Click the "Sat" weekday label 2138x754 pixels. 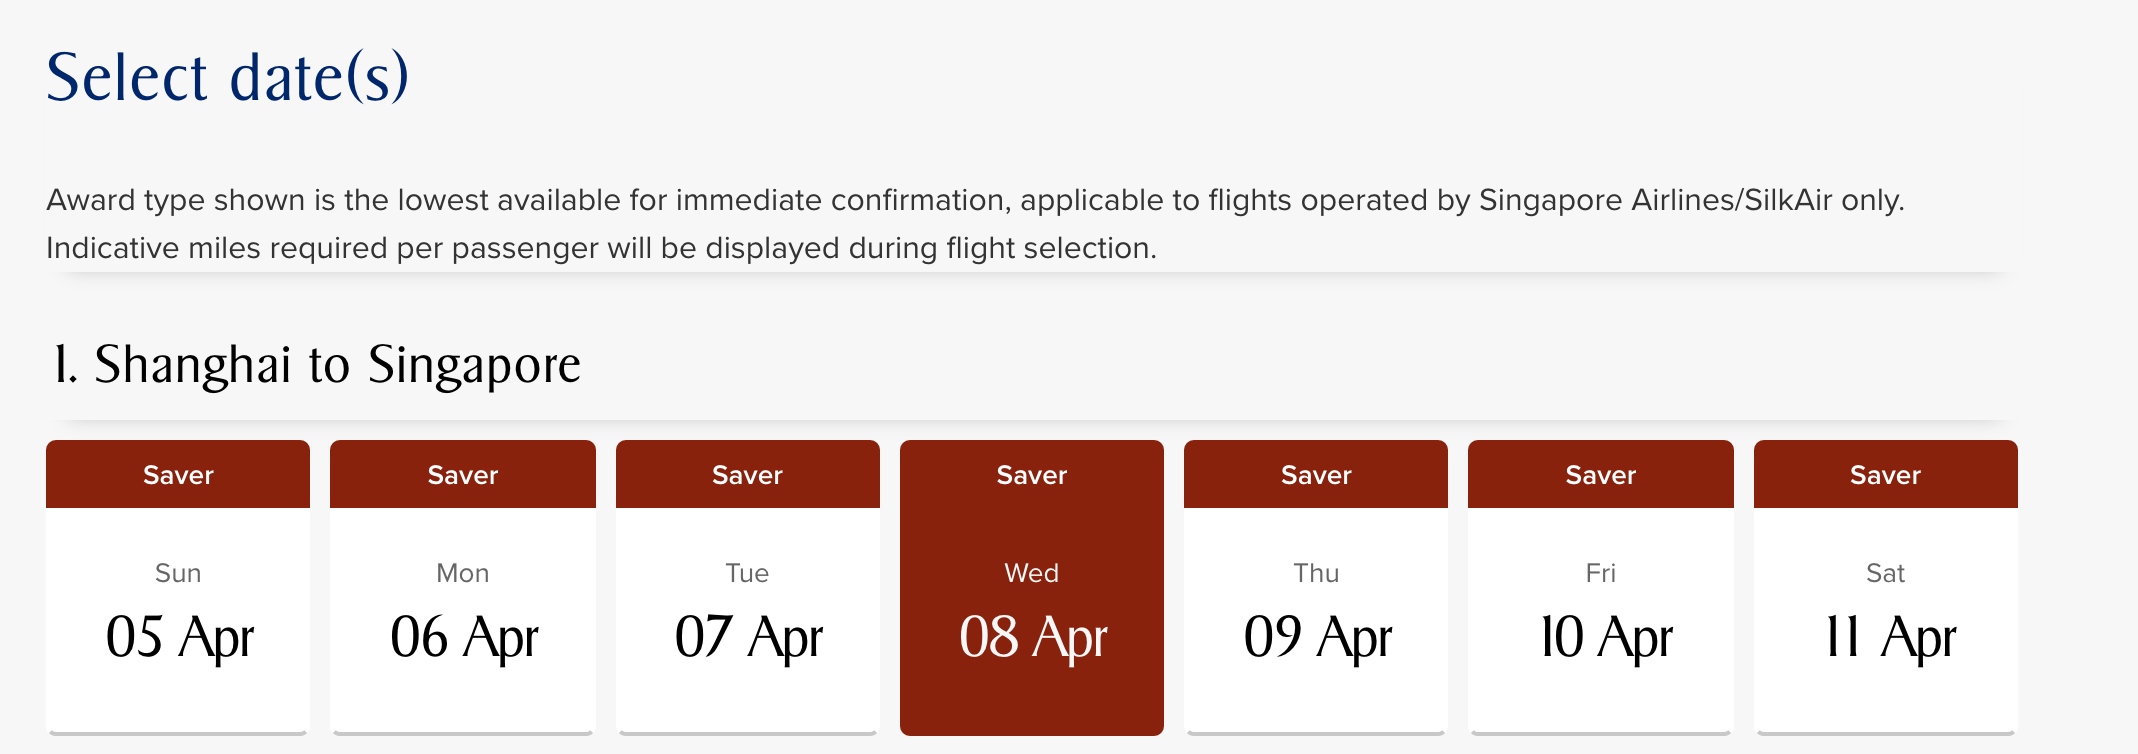[1885, 573]
